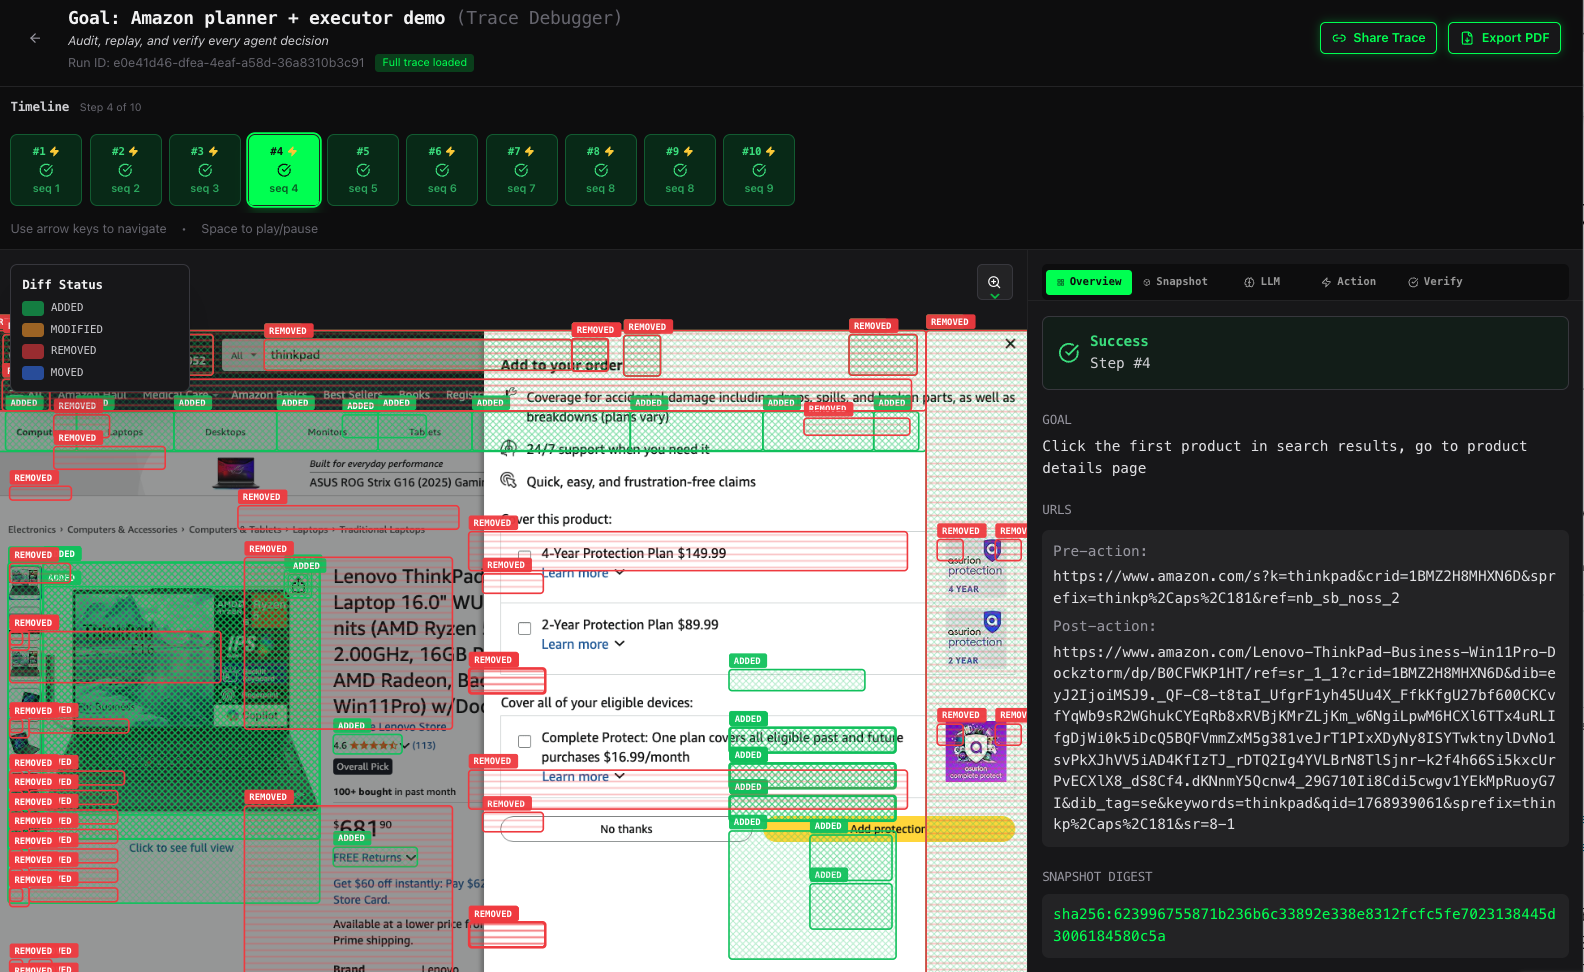Select step #7 checkmark icon in the timeline

(x=521, y=171)
